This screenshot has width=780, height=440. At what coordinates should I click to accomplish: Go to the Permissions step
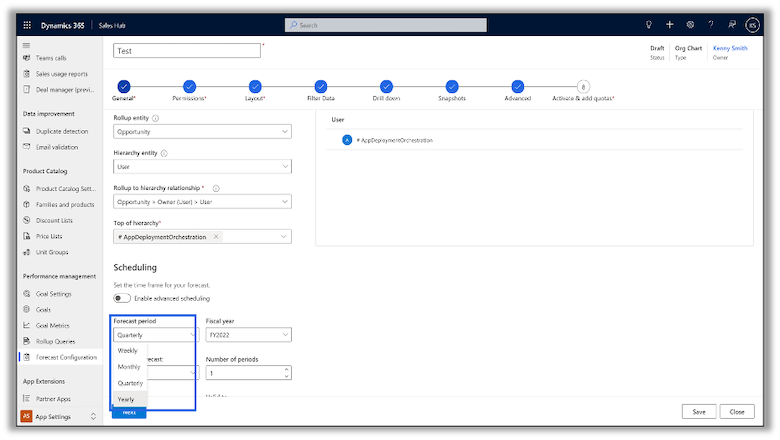pyautogui.click(x=189, y=87)
